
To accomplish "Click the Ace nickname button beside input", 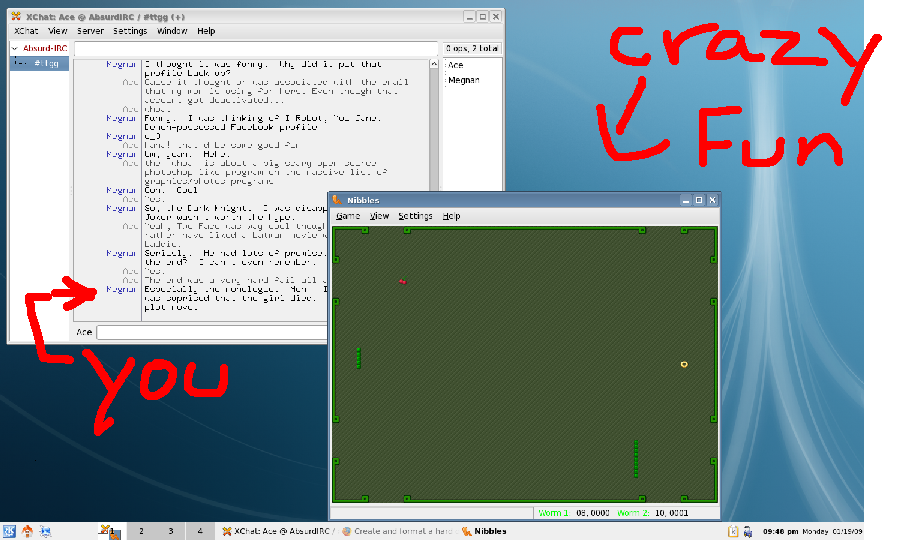I will (x=84, y=332).
